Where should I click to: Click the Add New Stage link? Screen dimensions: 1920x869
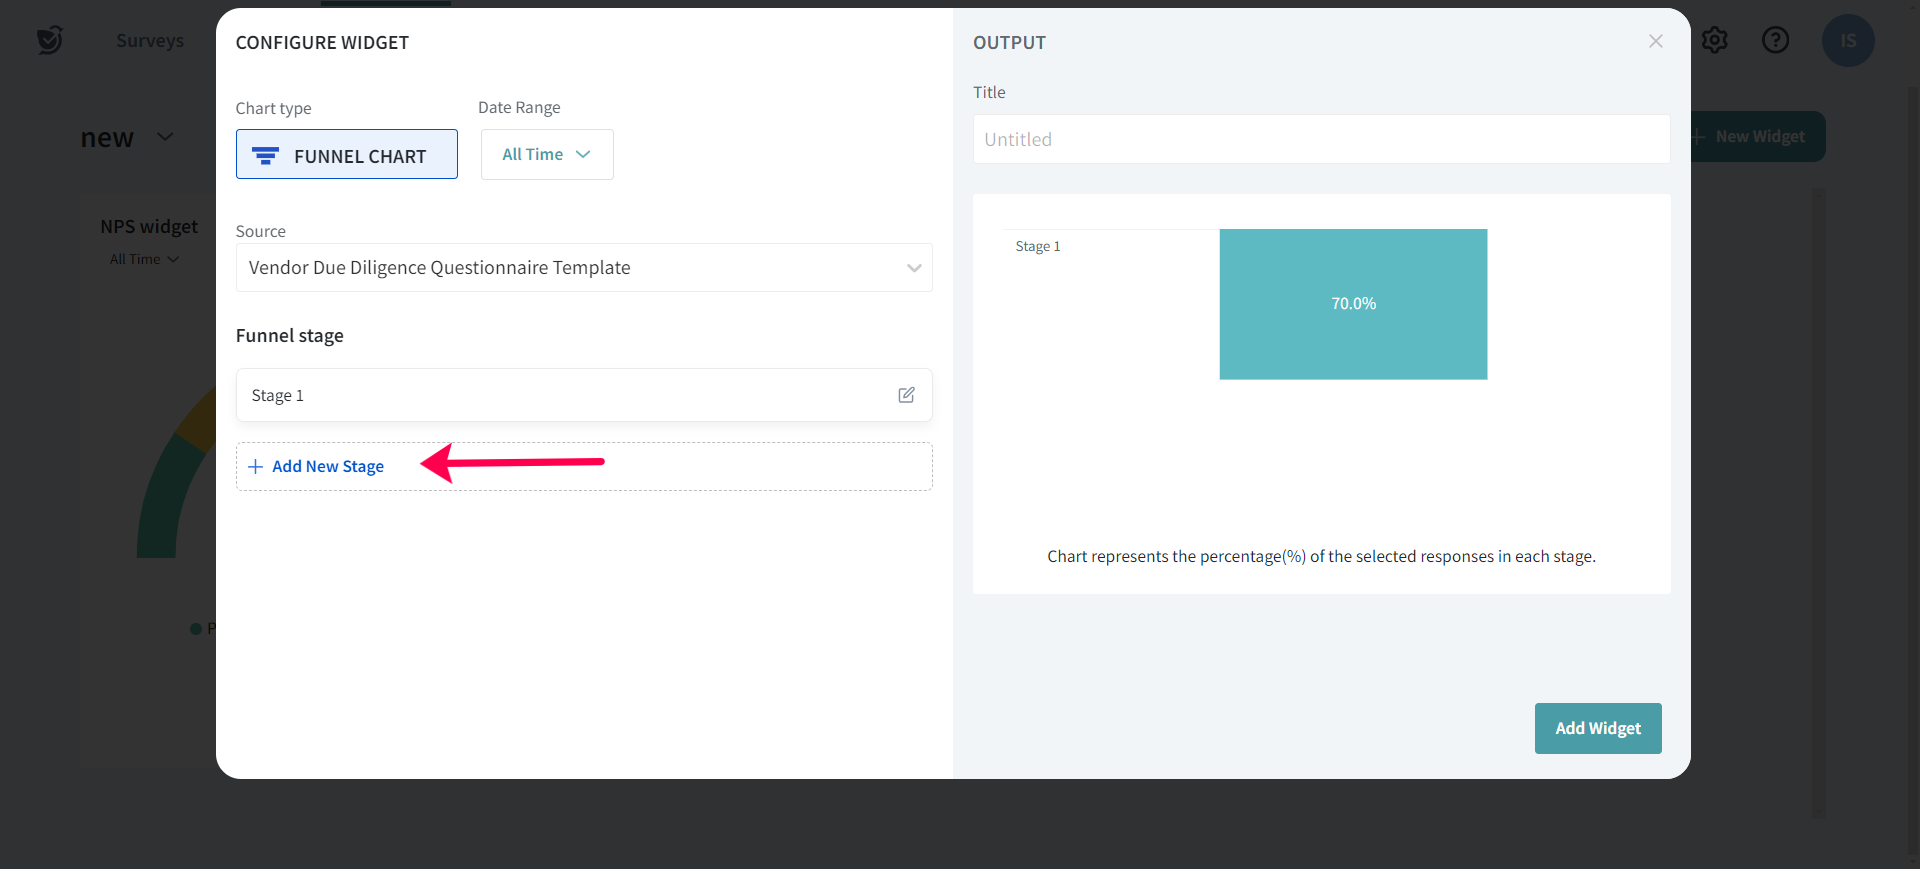click(x=328, y=467)
